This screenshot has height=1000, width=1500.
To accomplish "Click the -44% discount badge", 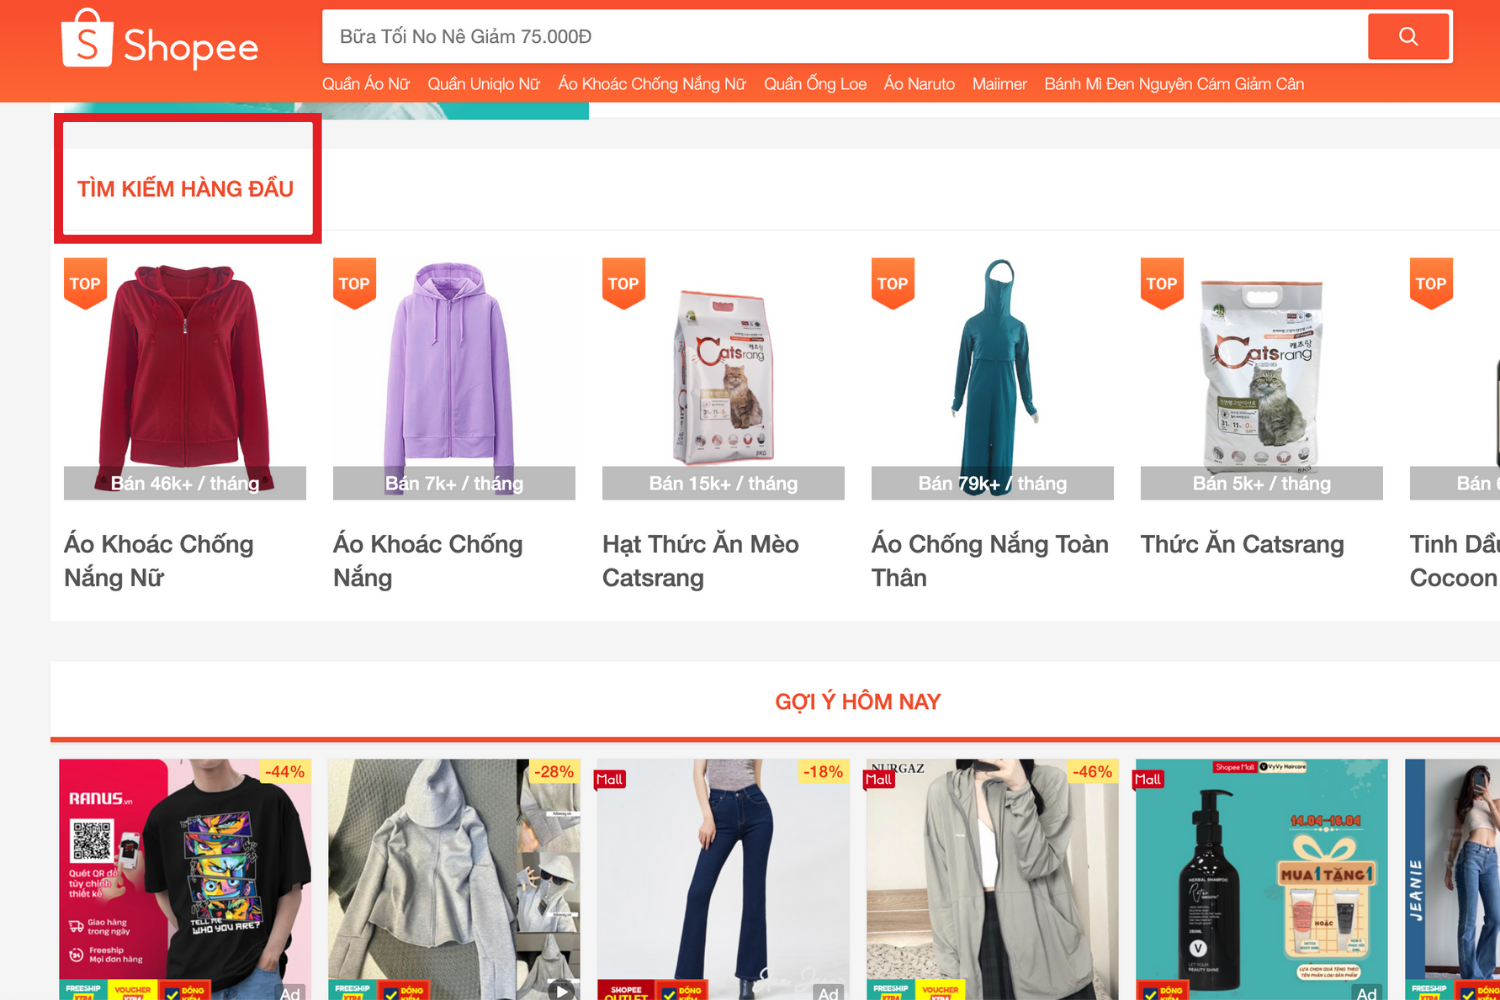I will tap(285, 772).
